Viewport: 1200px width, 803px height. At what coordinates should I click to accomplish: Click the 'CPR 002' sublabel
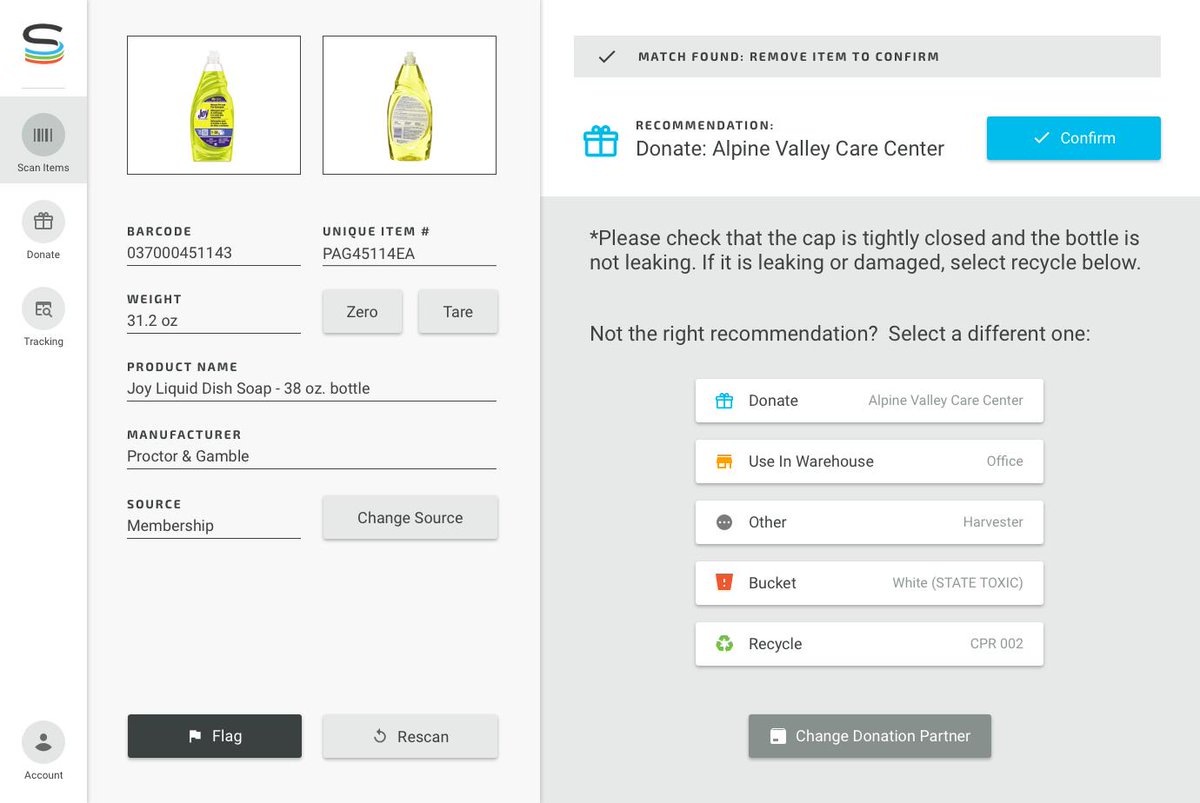pyautogui.click(x=997, y=644)
